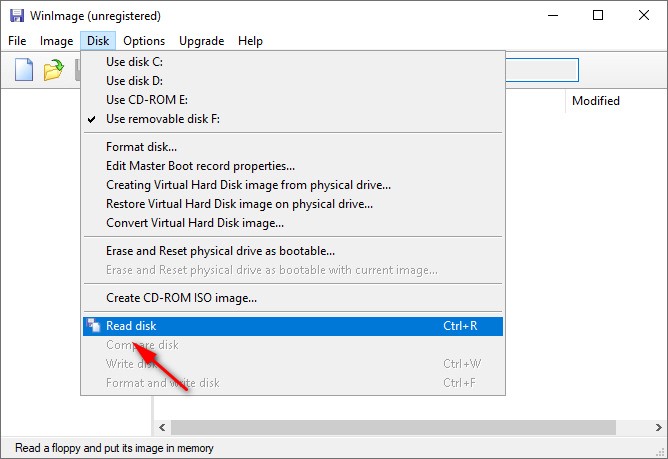Screen dimensions: 668x459
Task: Click the New image toolbar icon
Action: pos(24,69)
